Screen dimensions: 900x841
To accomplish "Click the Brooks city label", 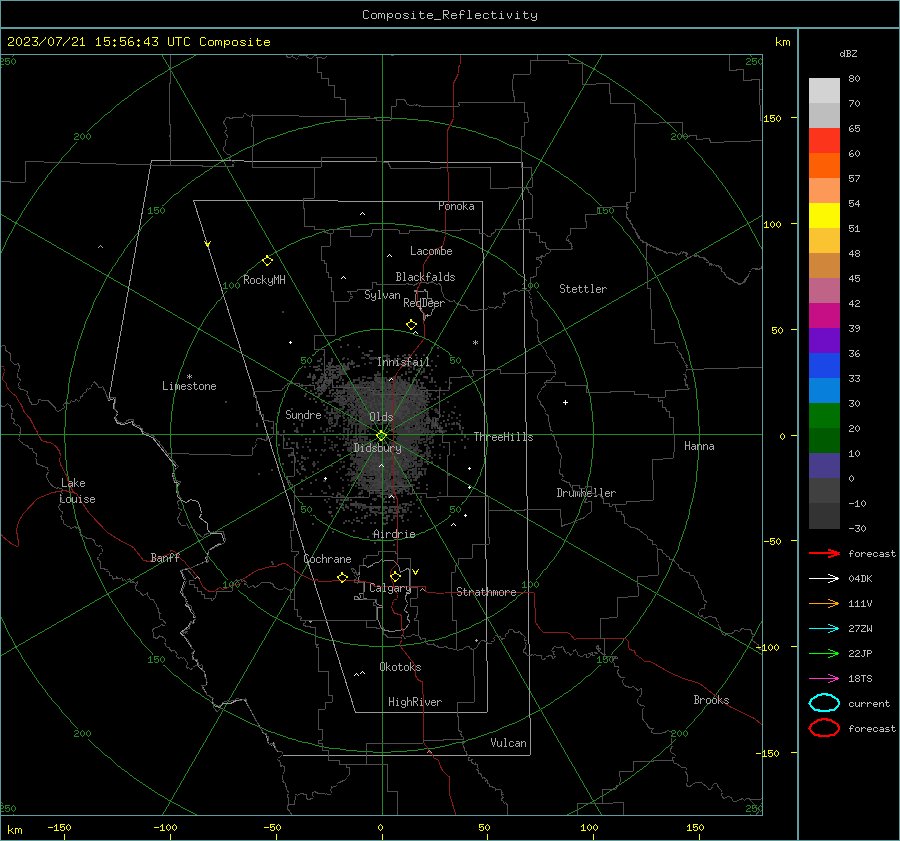I will click(711, 700).
